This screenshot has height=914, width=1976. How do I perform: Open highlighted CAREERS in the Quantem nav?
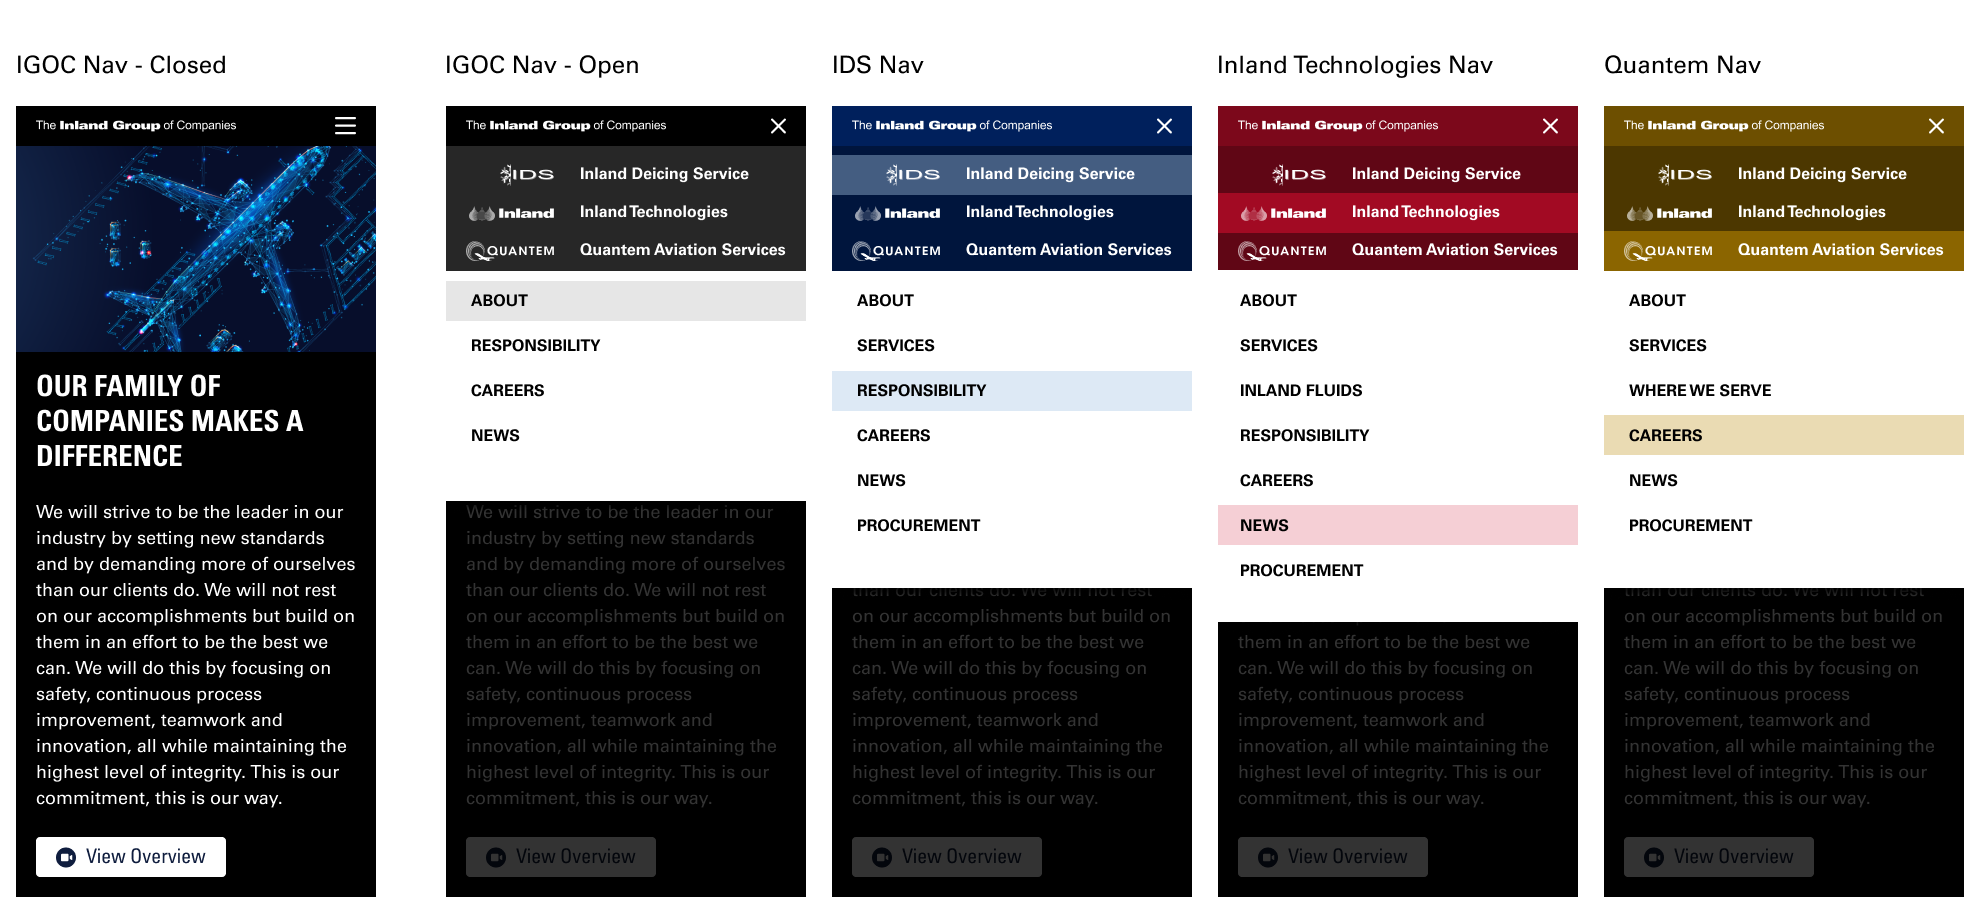point(1665,436)
